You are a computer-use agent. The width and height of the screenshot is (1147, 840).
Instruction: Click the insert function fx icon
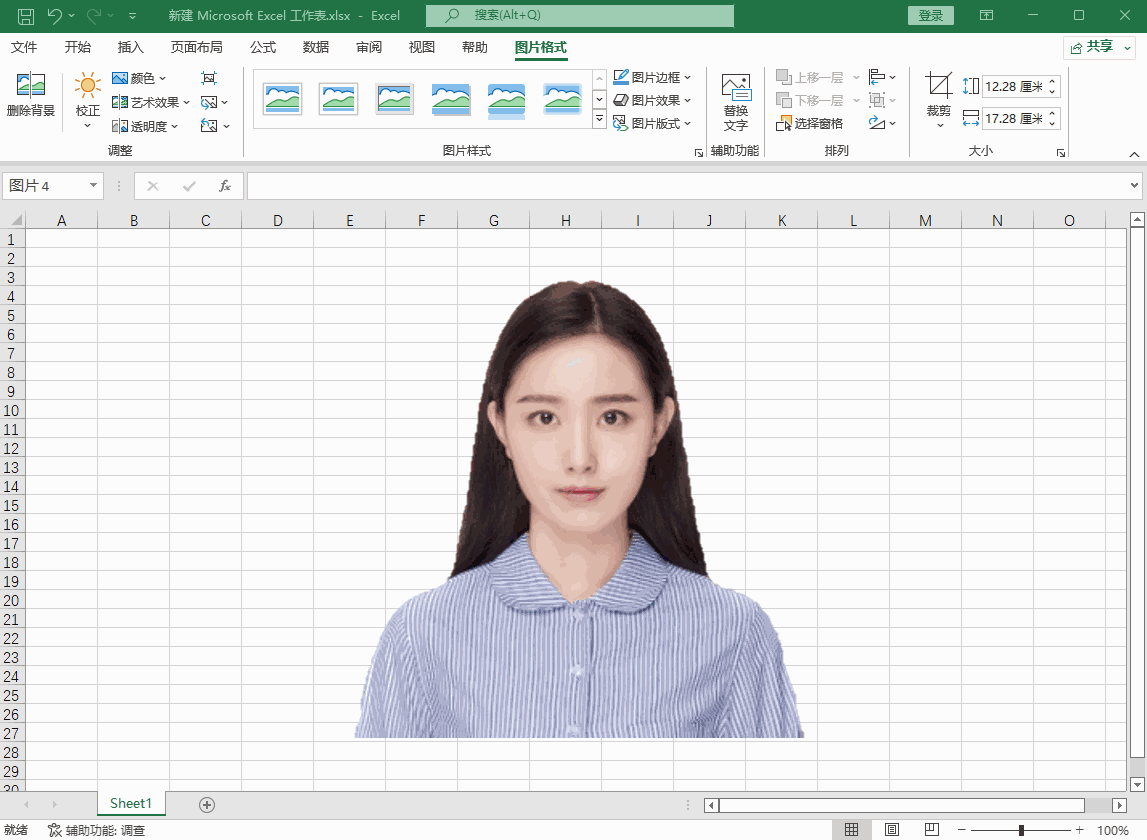coord(225,186)
